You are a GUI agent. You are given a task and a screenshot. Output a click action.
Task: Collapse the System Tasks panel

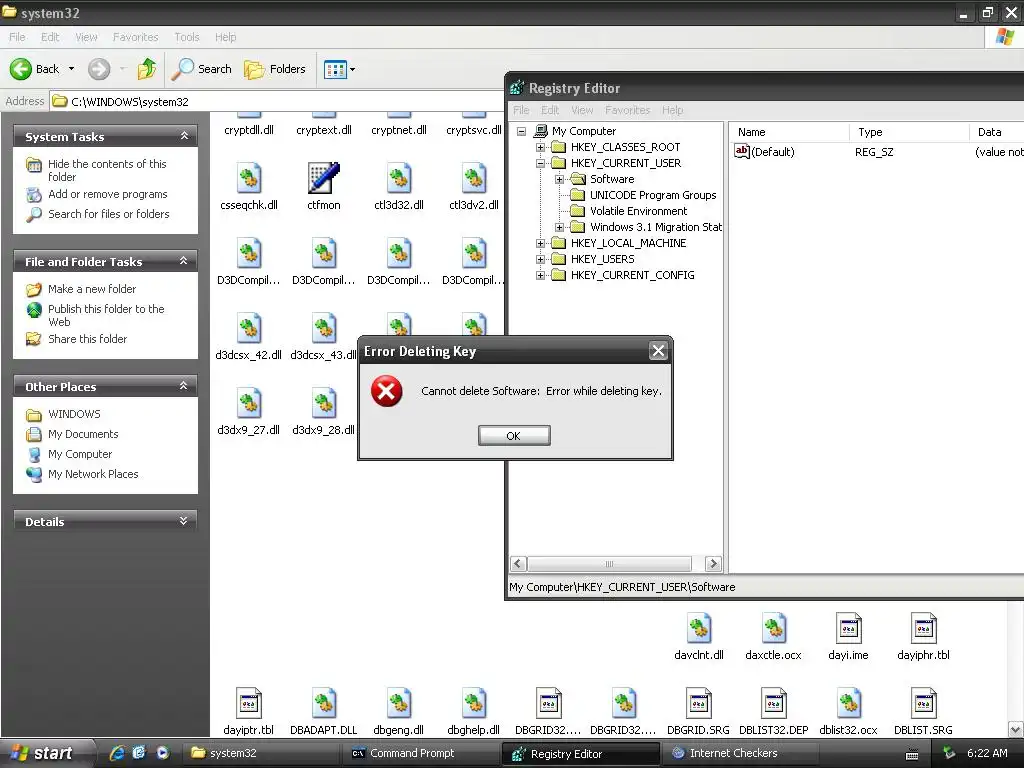coord(184,136)
